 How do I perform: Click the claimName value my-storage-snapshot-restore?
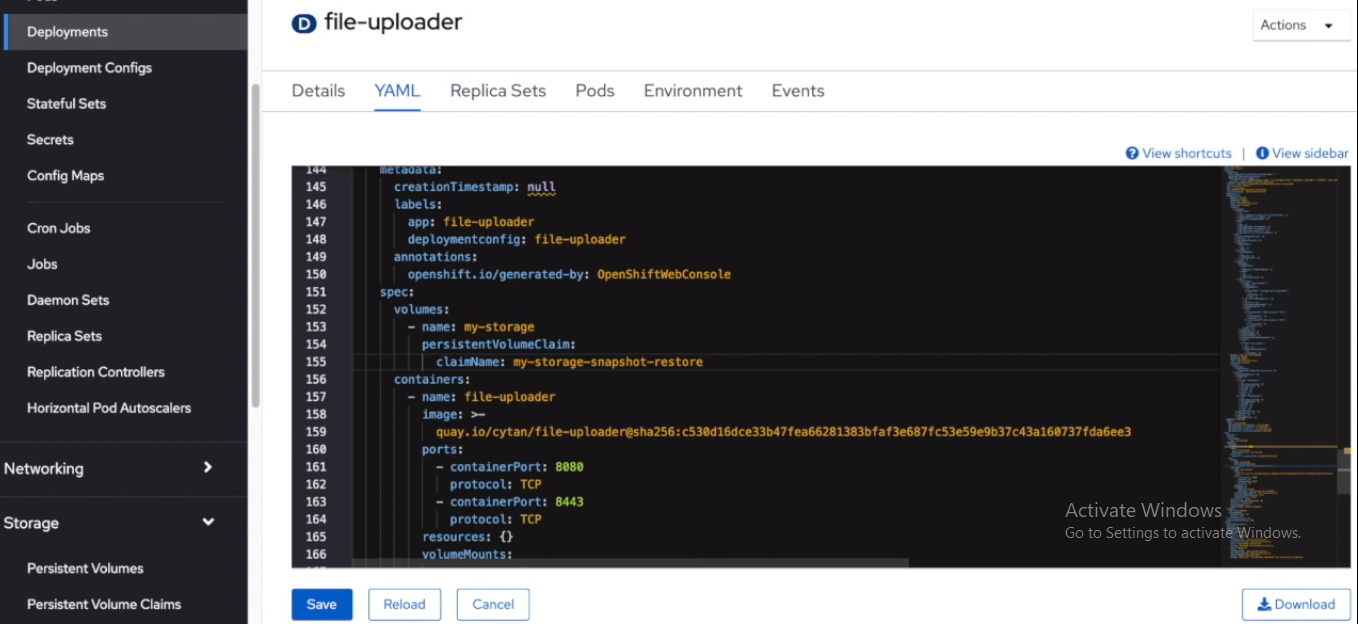click(x=608, y=362)
